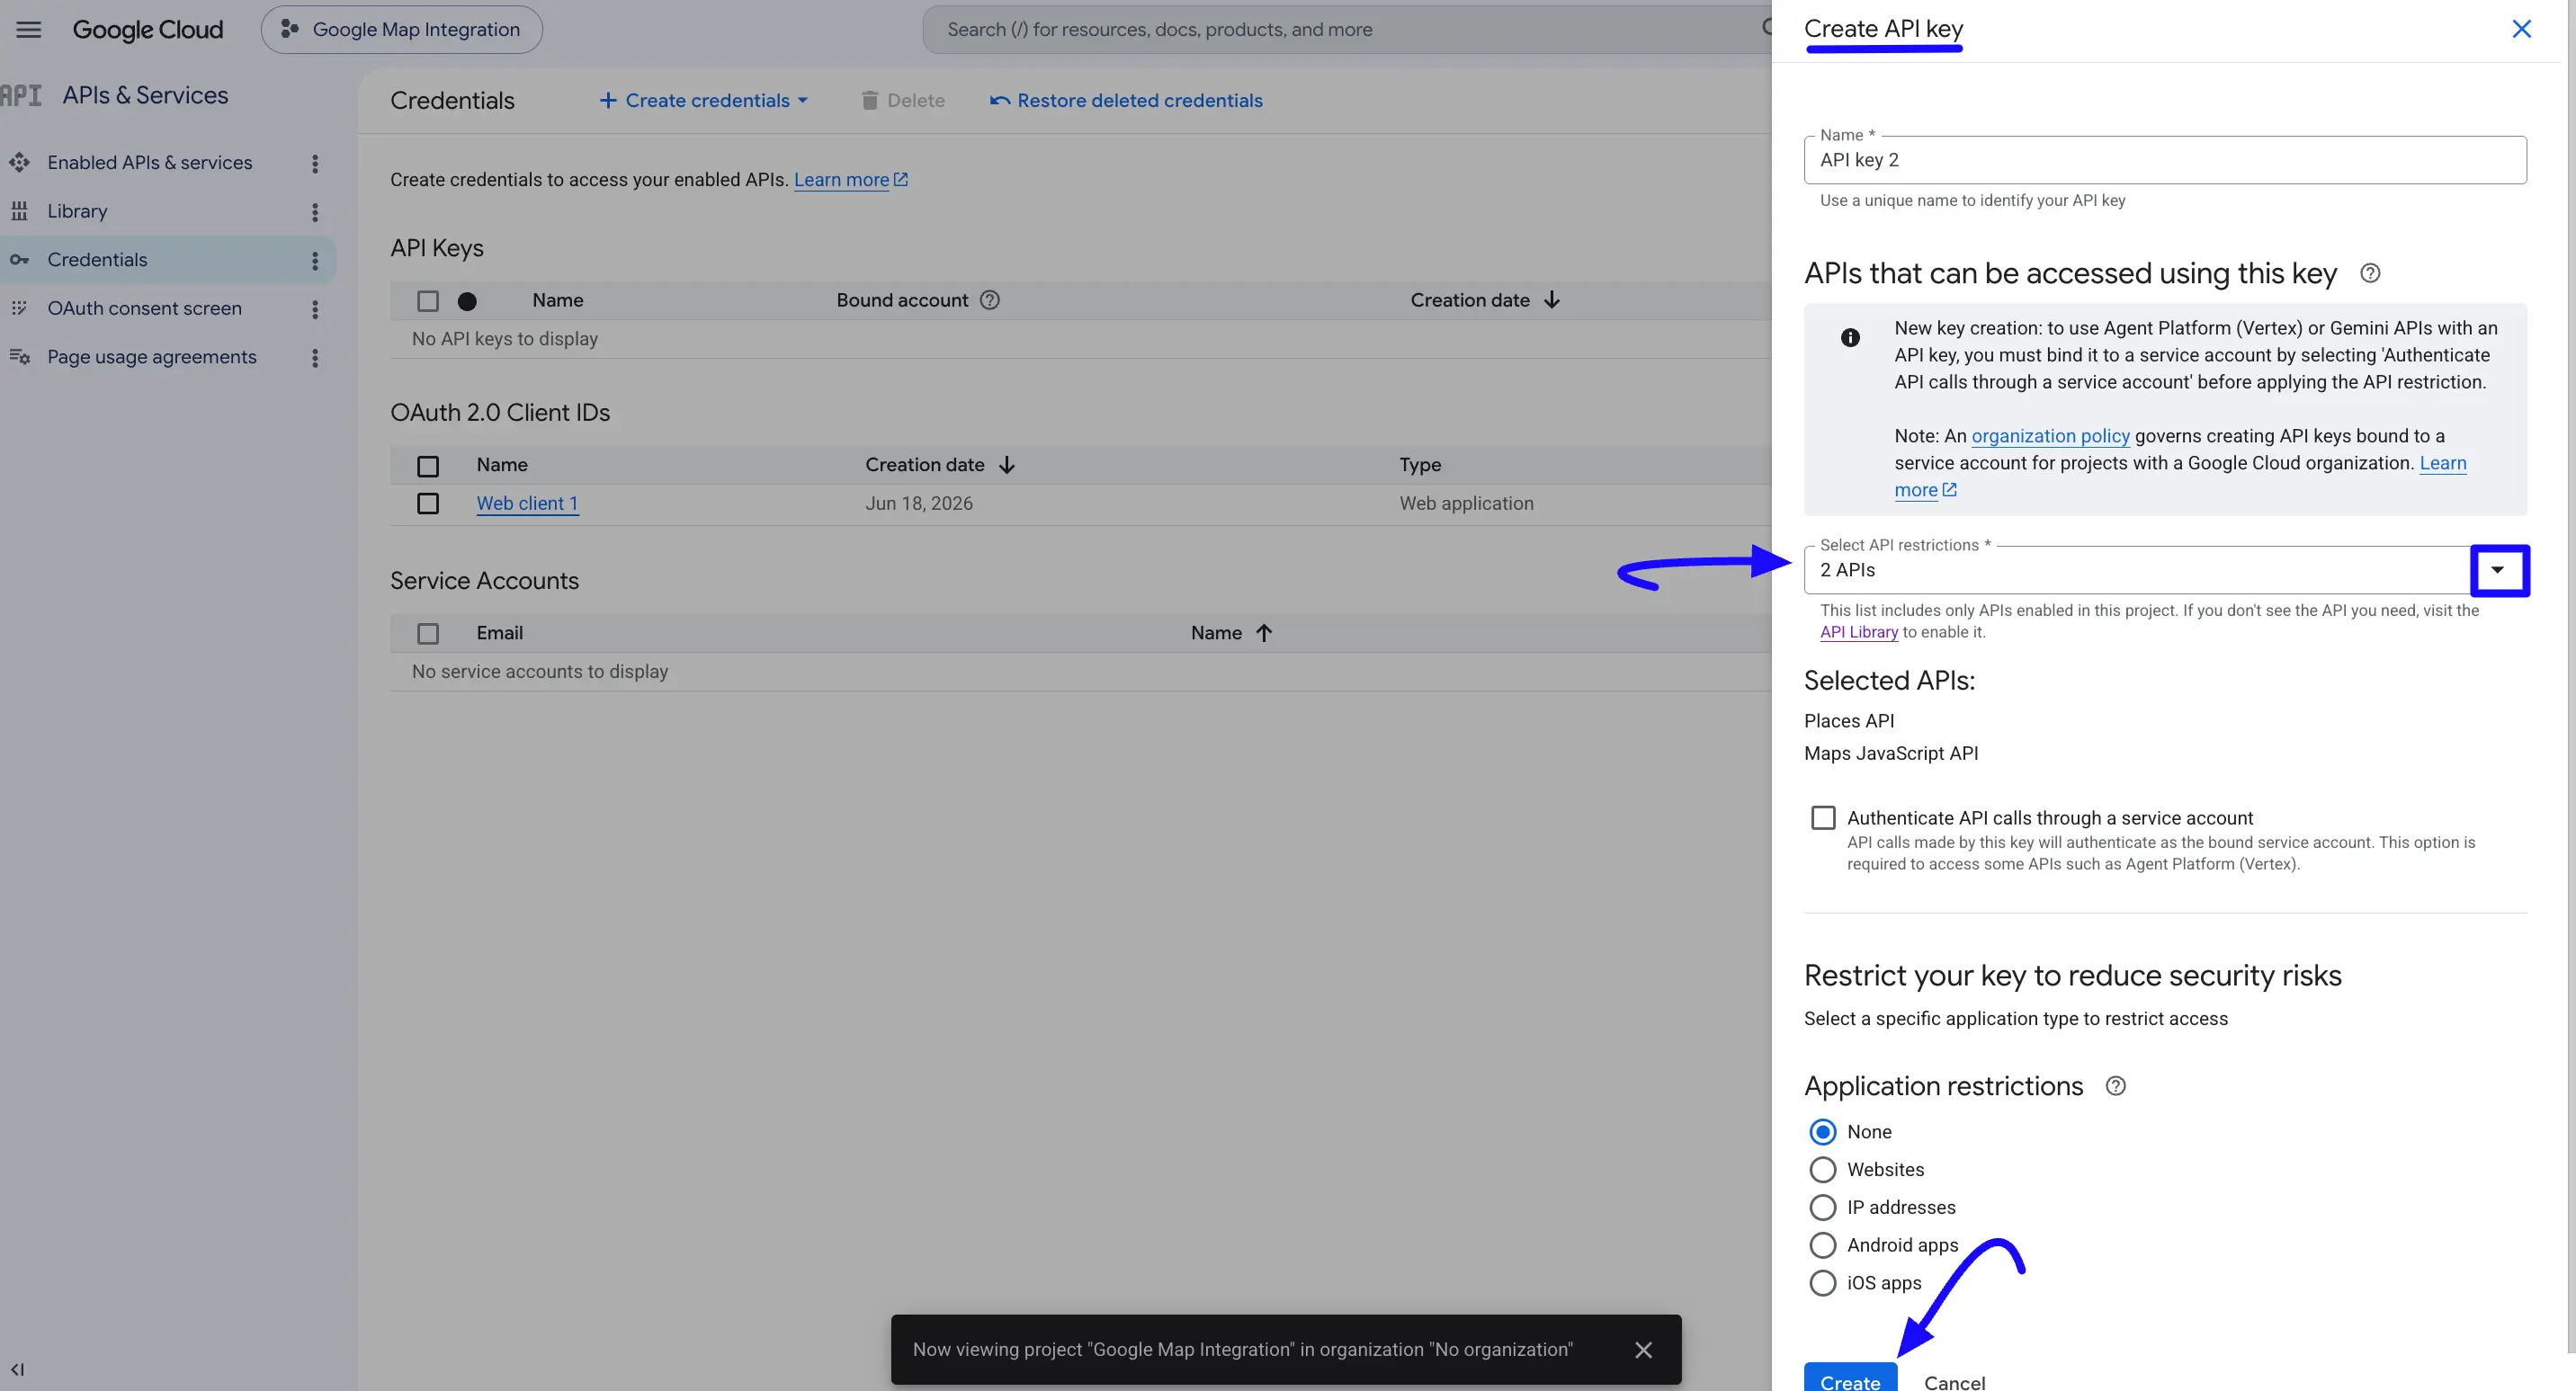Open the Web client 1 link
This screenshot has width=2576, height=1391.
(x=527, y=503)
